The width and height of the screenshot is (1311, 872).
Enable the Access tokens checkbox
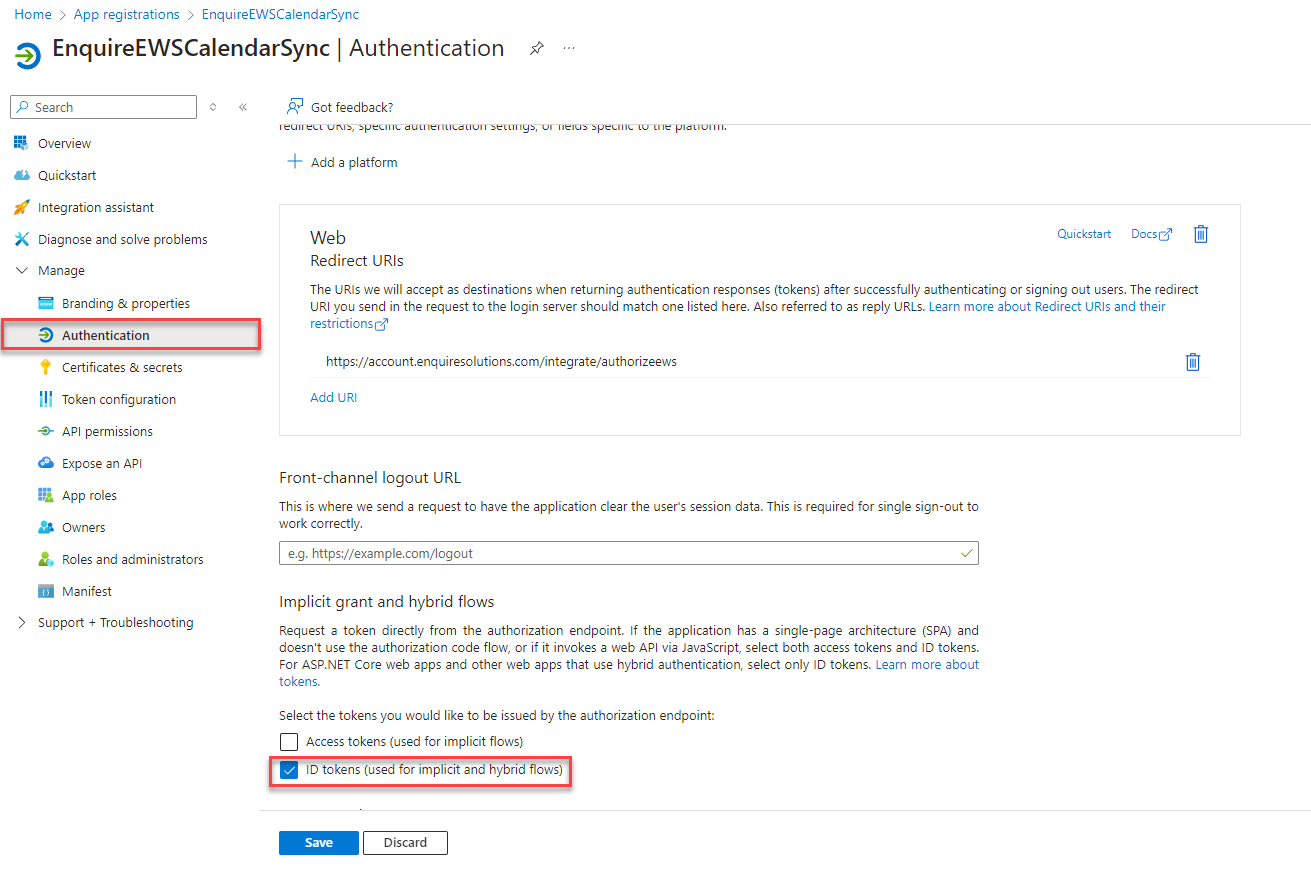289,741
